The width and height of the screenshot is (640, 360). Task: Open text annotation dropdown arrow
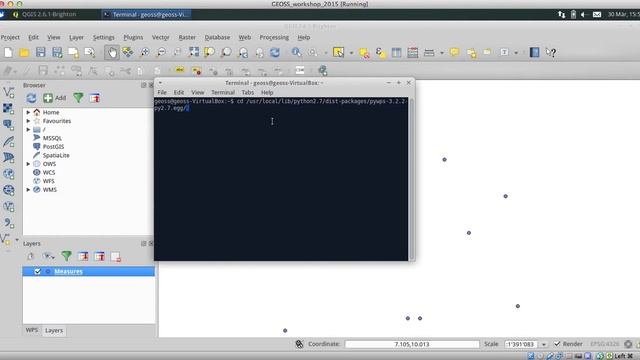coord(516,53)
